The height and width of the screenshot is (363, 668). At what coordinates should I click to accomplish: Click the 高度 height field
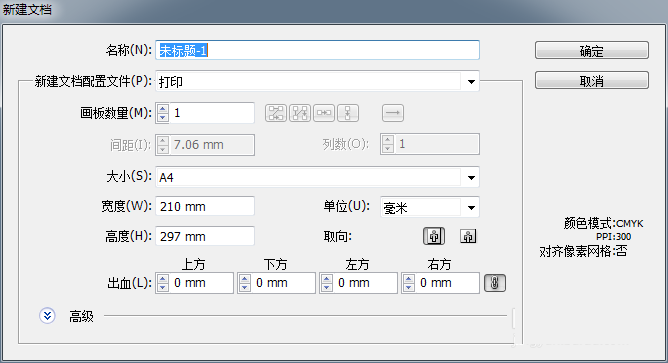tap(205, 236)
